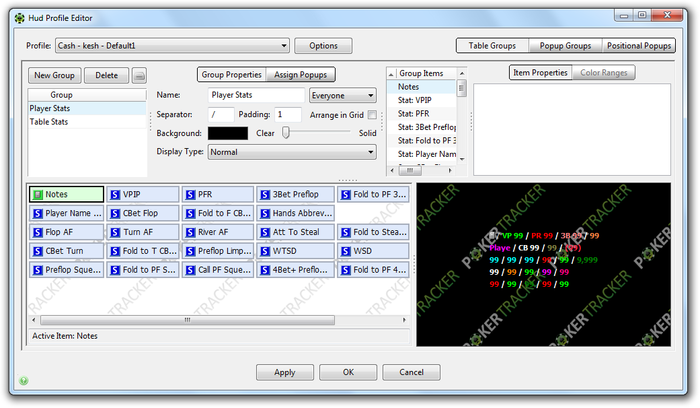700x408 pixels.
Task: Select the Hands Abbrev... stat tile
Action: tap(296, 213)
